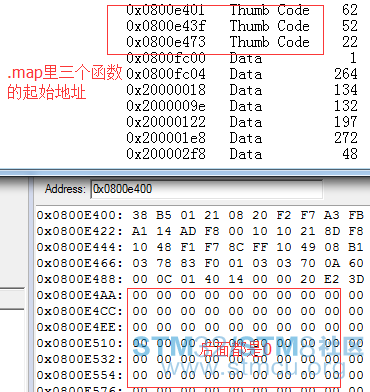Screen dimensions: 370x392
Task: Select map address 0x0800fc00
Action: coord(166,58)
